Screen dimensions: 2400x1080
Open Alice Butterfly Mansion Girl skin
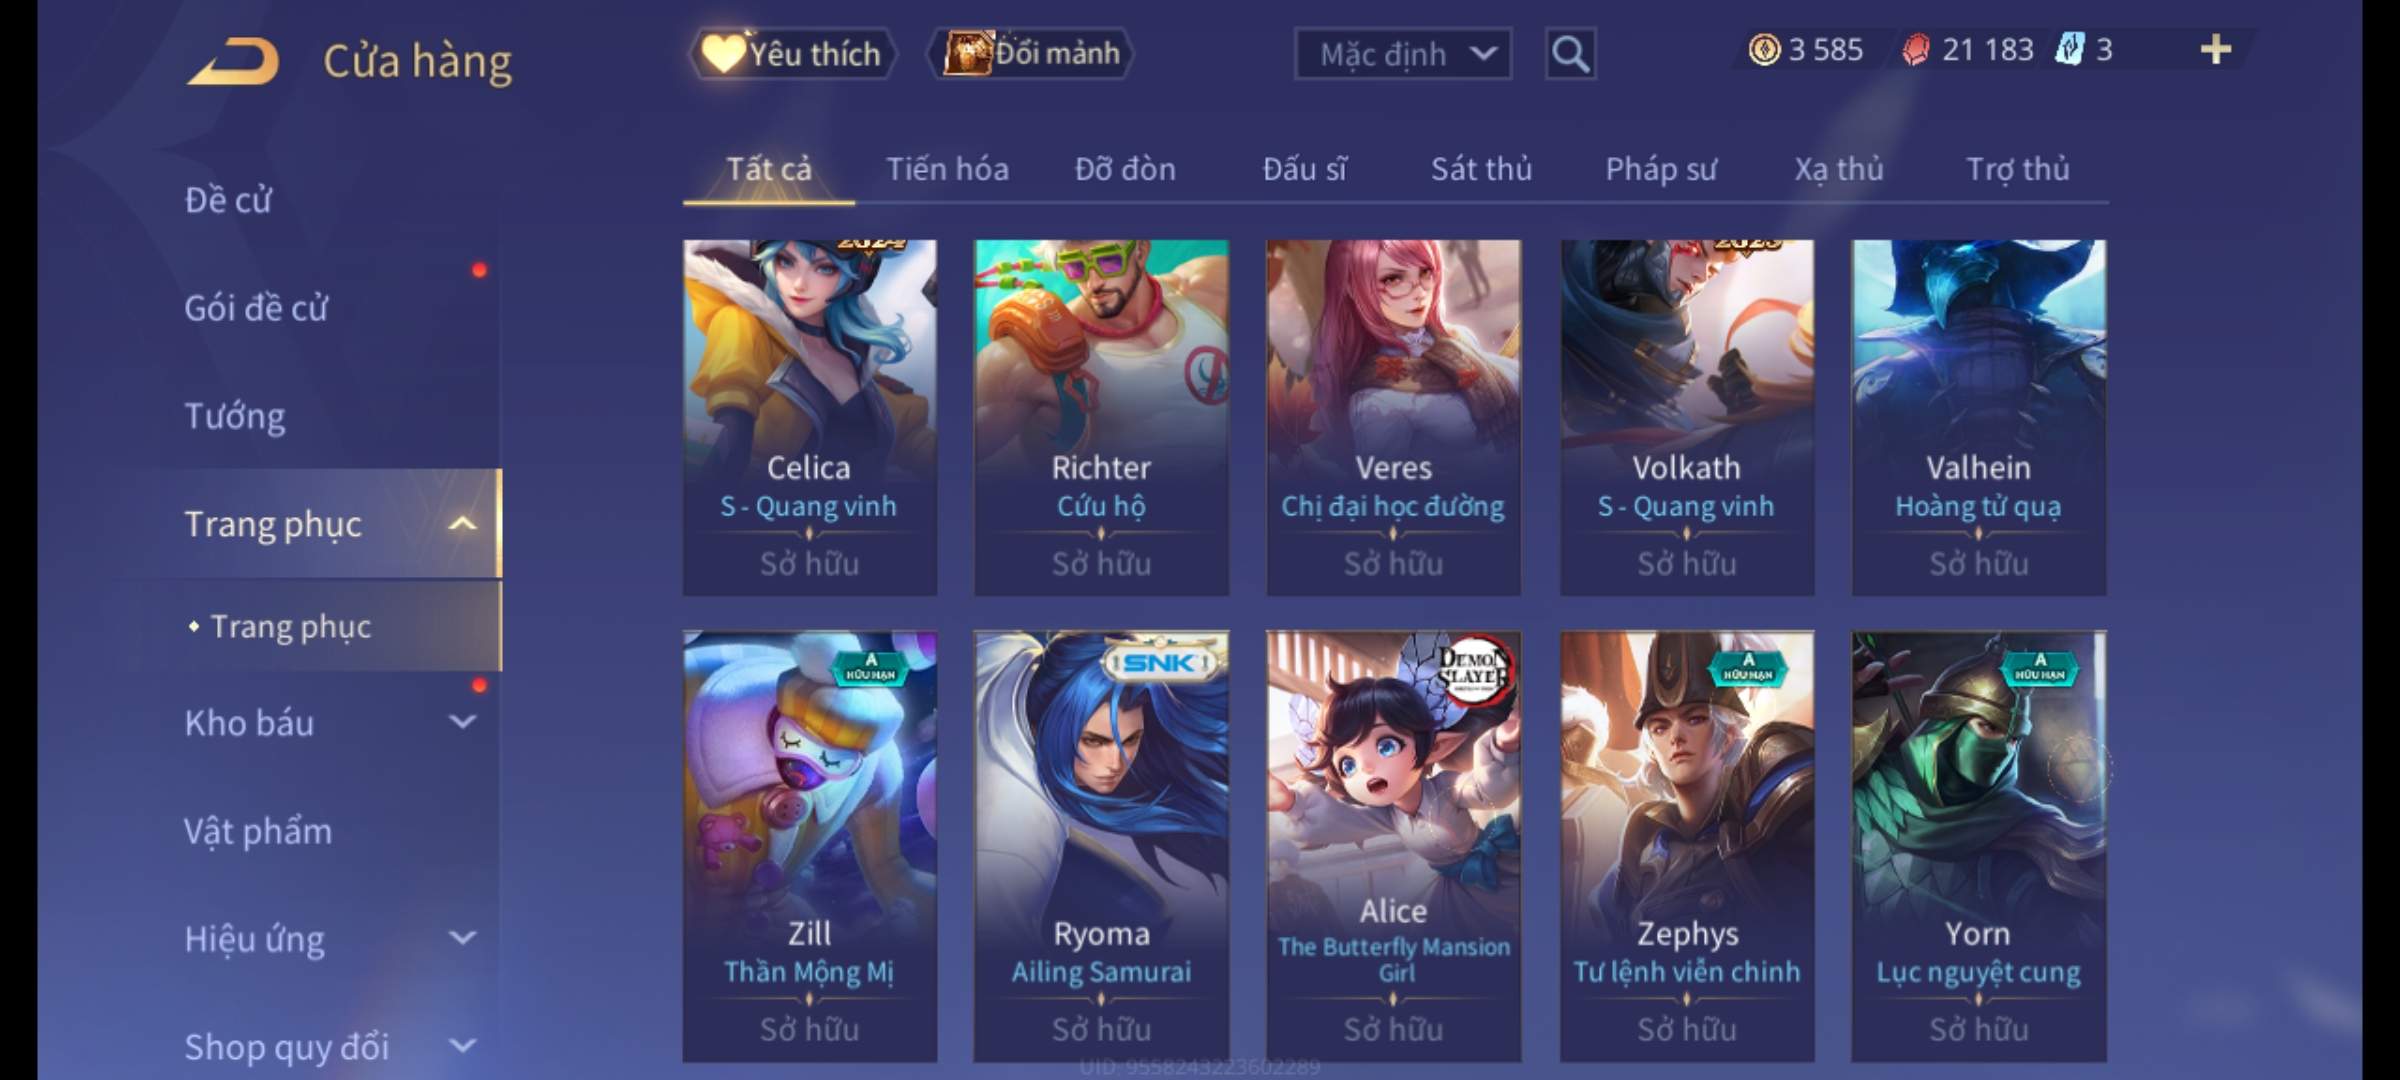point(1393,846)
